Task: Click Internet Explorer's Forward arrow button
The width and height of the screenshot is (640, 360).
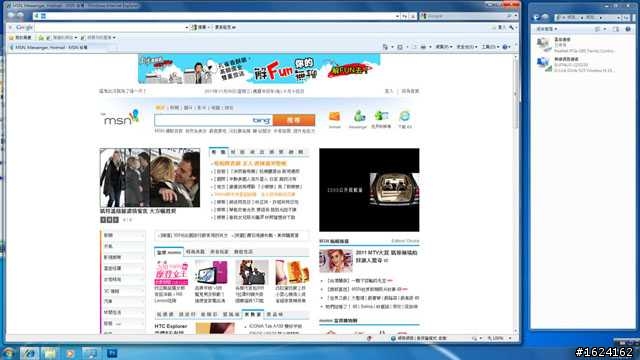Action: (20, 16)
